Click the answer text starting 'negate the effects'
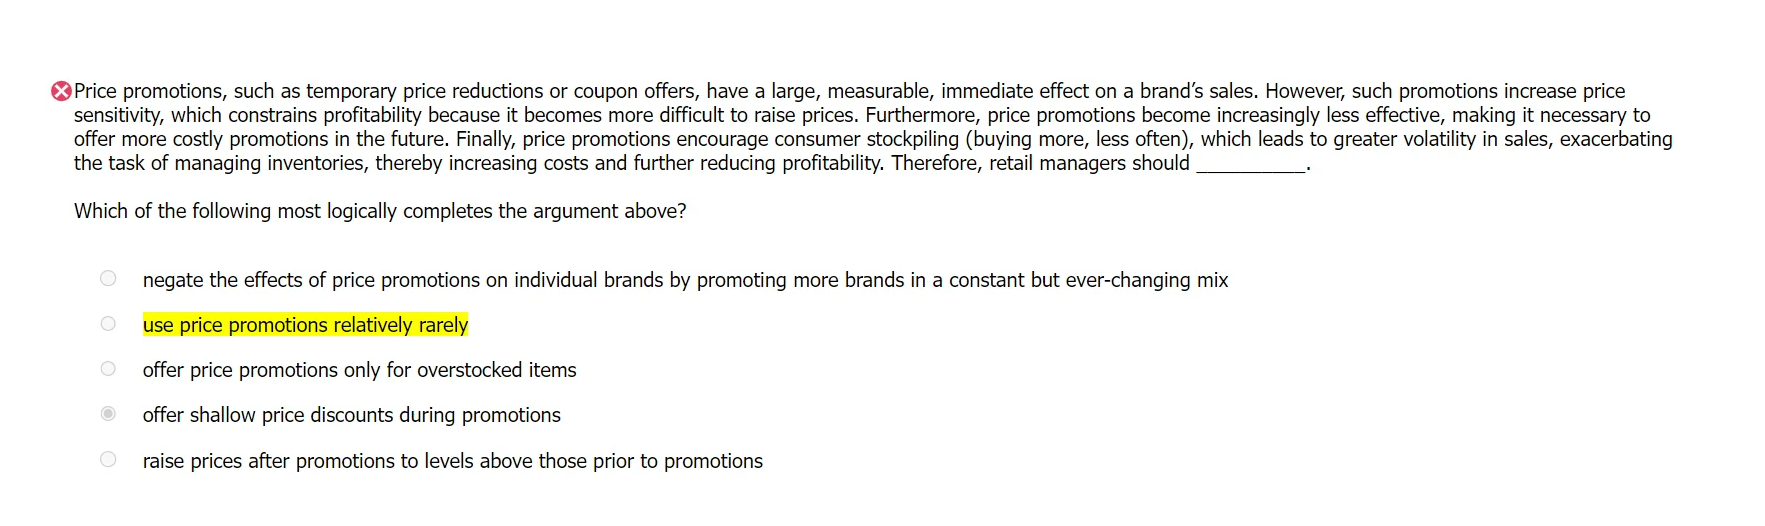 point(685,280)
